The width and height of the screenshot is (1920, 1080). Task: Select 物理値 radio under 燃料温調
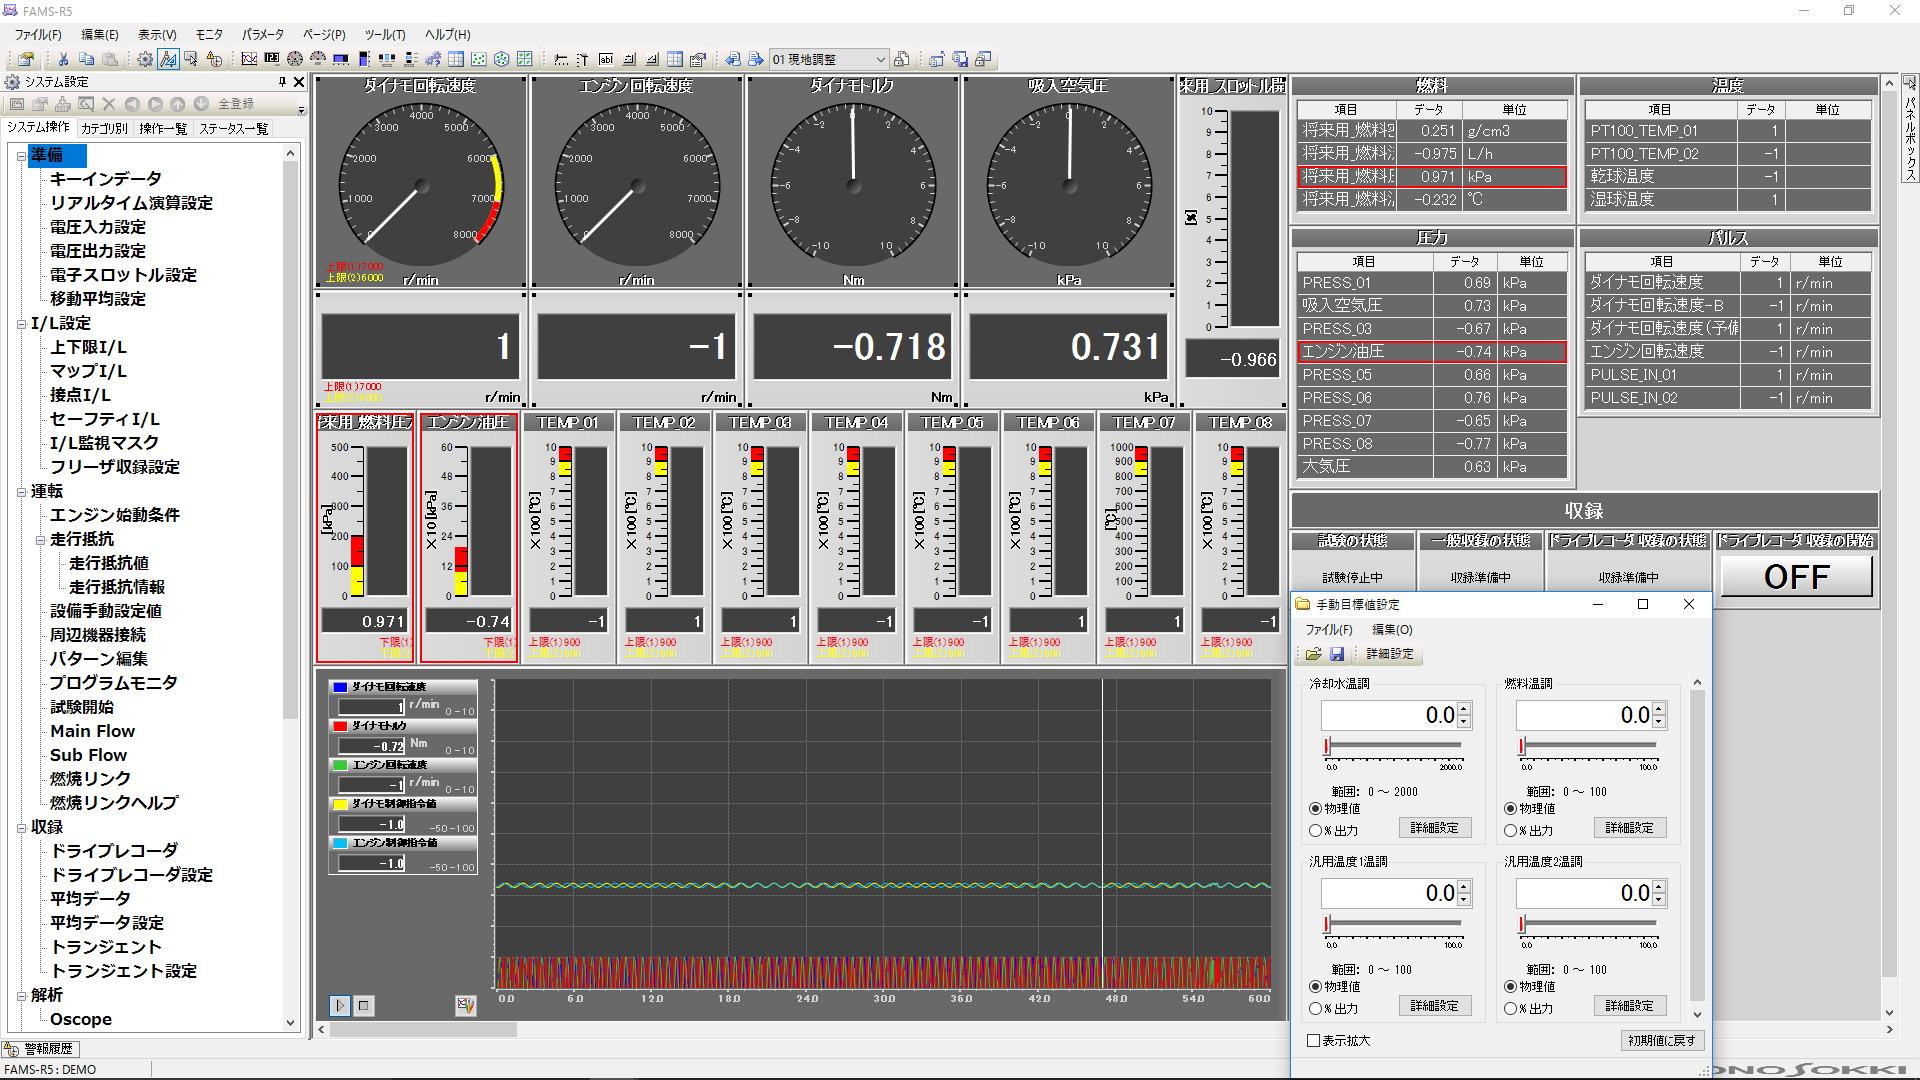click(1510, 809)
